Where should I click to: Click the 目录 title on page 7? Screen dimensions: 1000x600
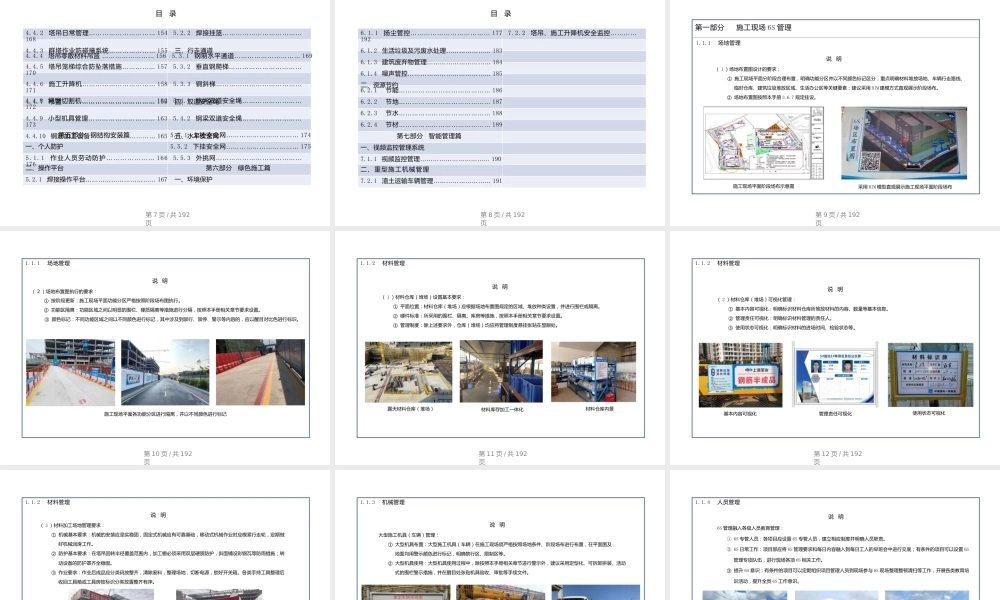[166, 13]
